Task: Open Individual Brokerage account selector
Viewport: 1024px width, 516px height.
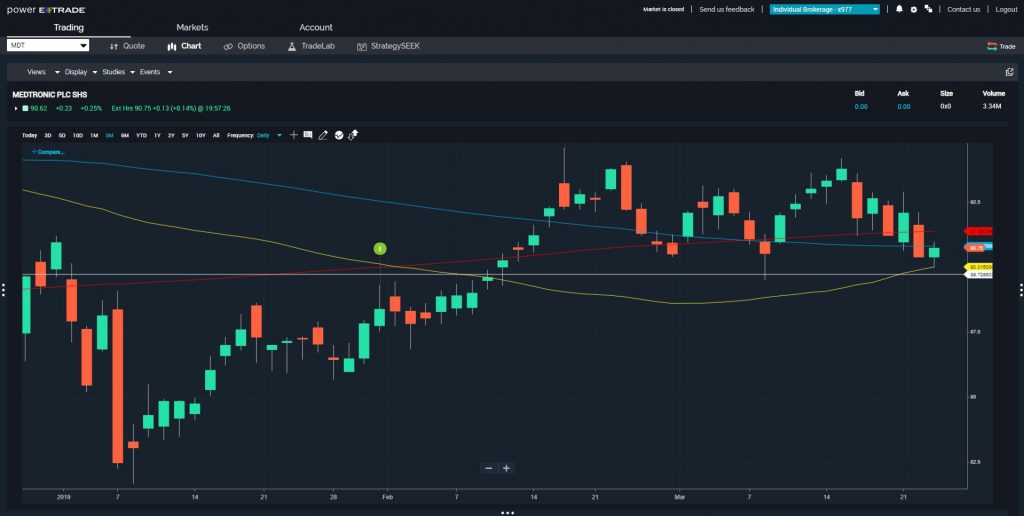Action: (824, 9)
